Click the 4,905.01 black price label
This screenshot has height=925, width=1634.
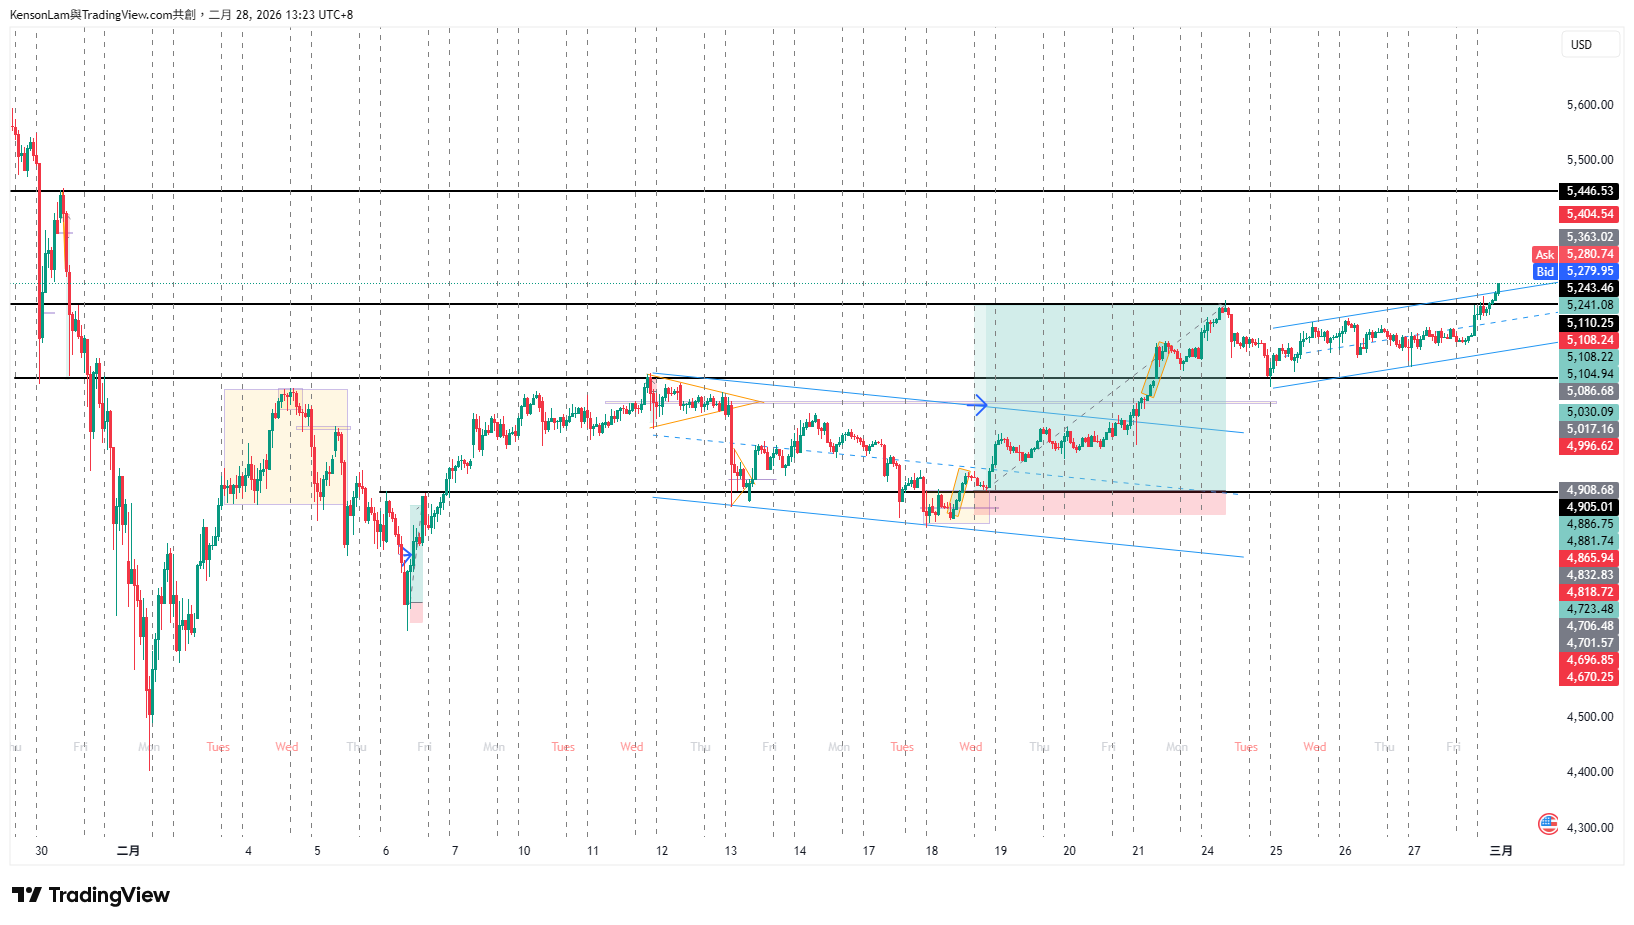pos(1589,507)
